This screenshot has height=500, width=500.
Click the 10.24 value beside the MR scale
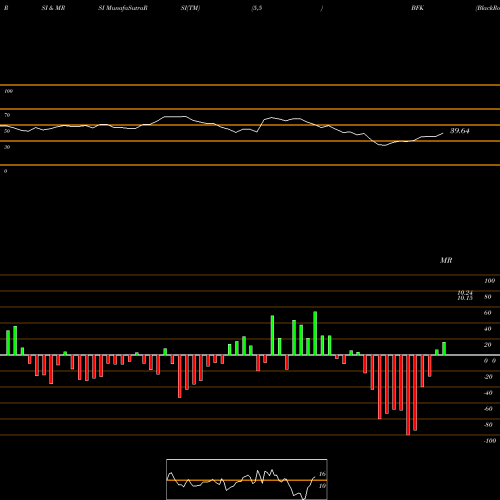click(465, 293)
